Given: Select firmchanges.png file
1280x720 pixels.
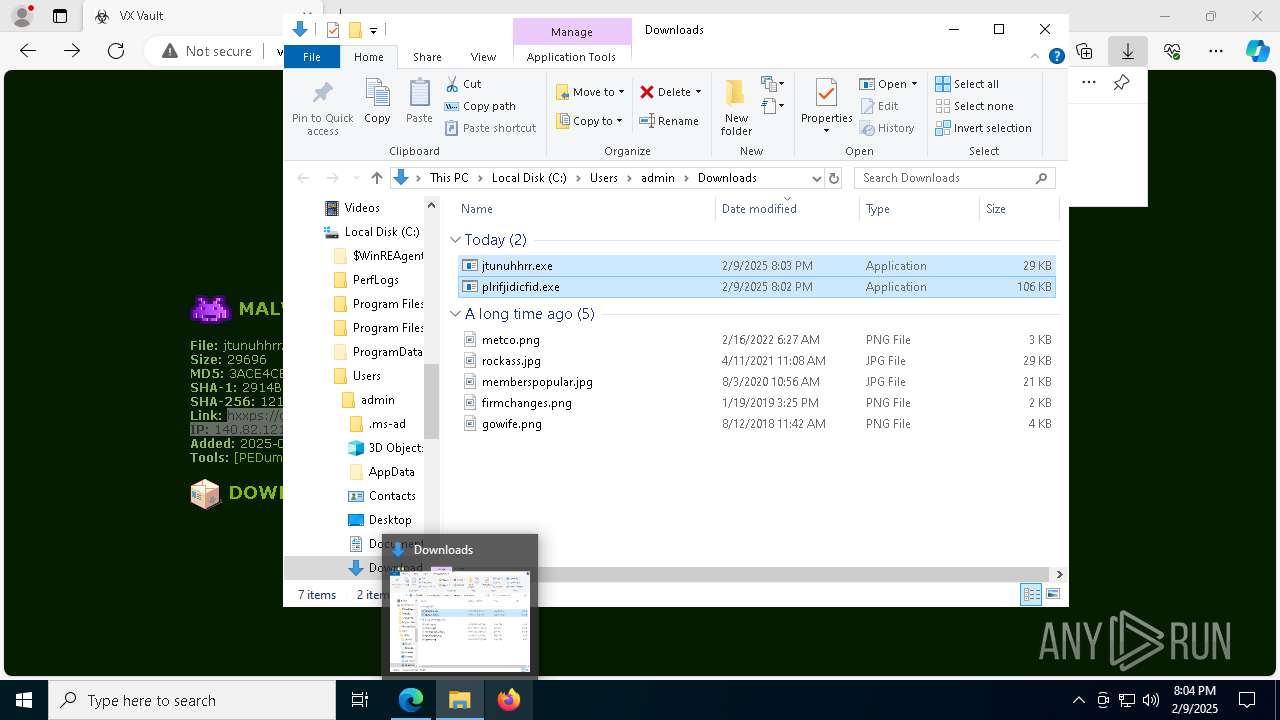Looking at the screenshot, I should [x=756, y=403].
